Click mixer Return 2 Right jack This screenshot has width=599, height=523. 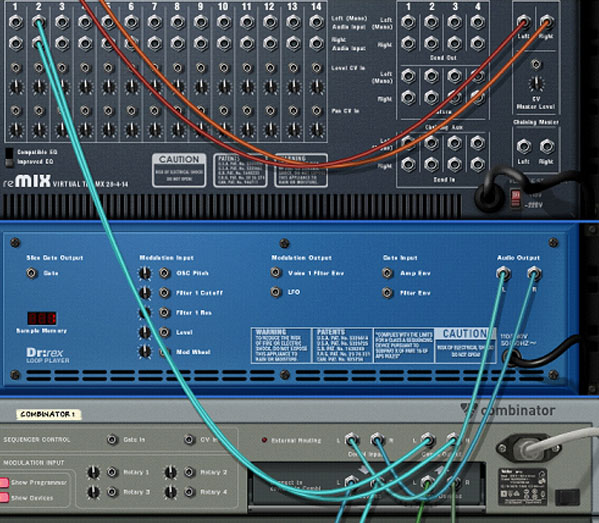click(431, 98)
